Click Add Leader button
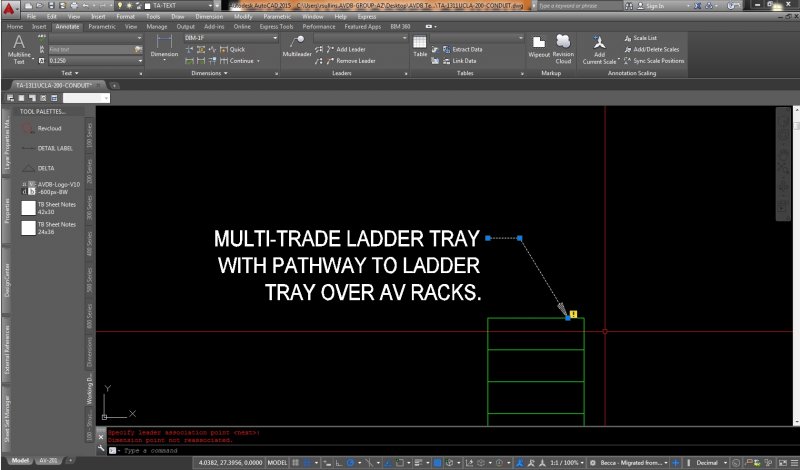Viewport: 800px width, 470px height. point(350,49)
